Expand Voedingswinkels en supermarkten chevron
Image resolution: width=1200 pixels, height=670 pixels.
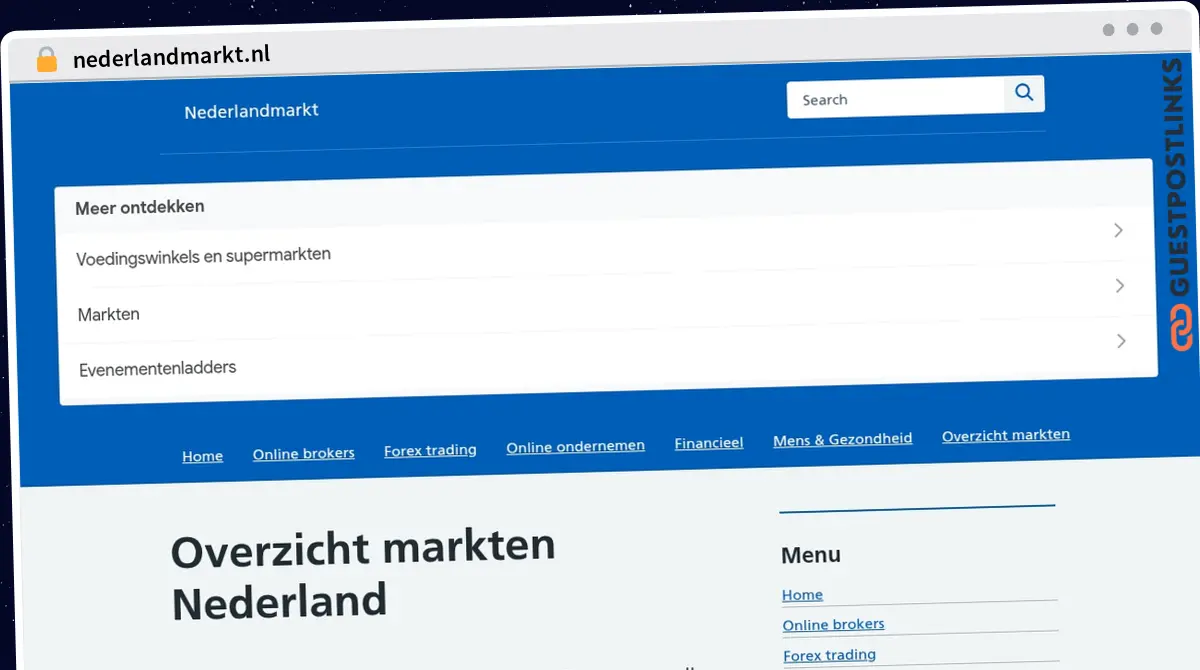click(x=1118, y=231)
